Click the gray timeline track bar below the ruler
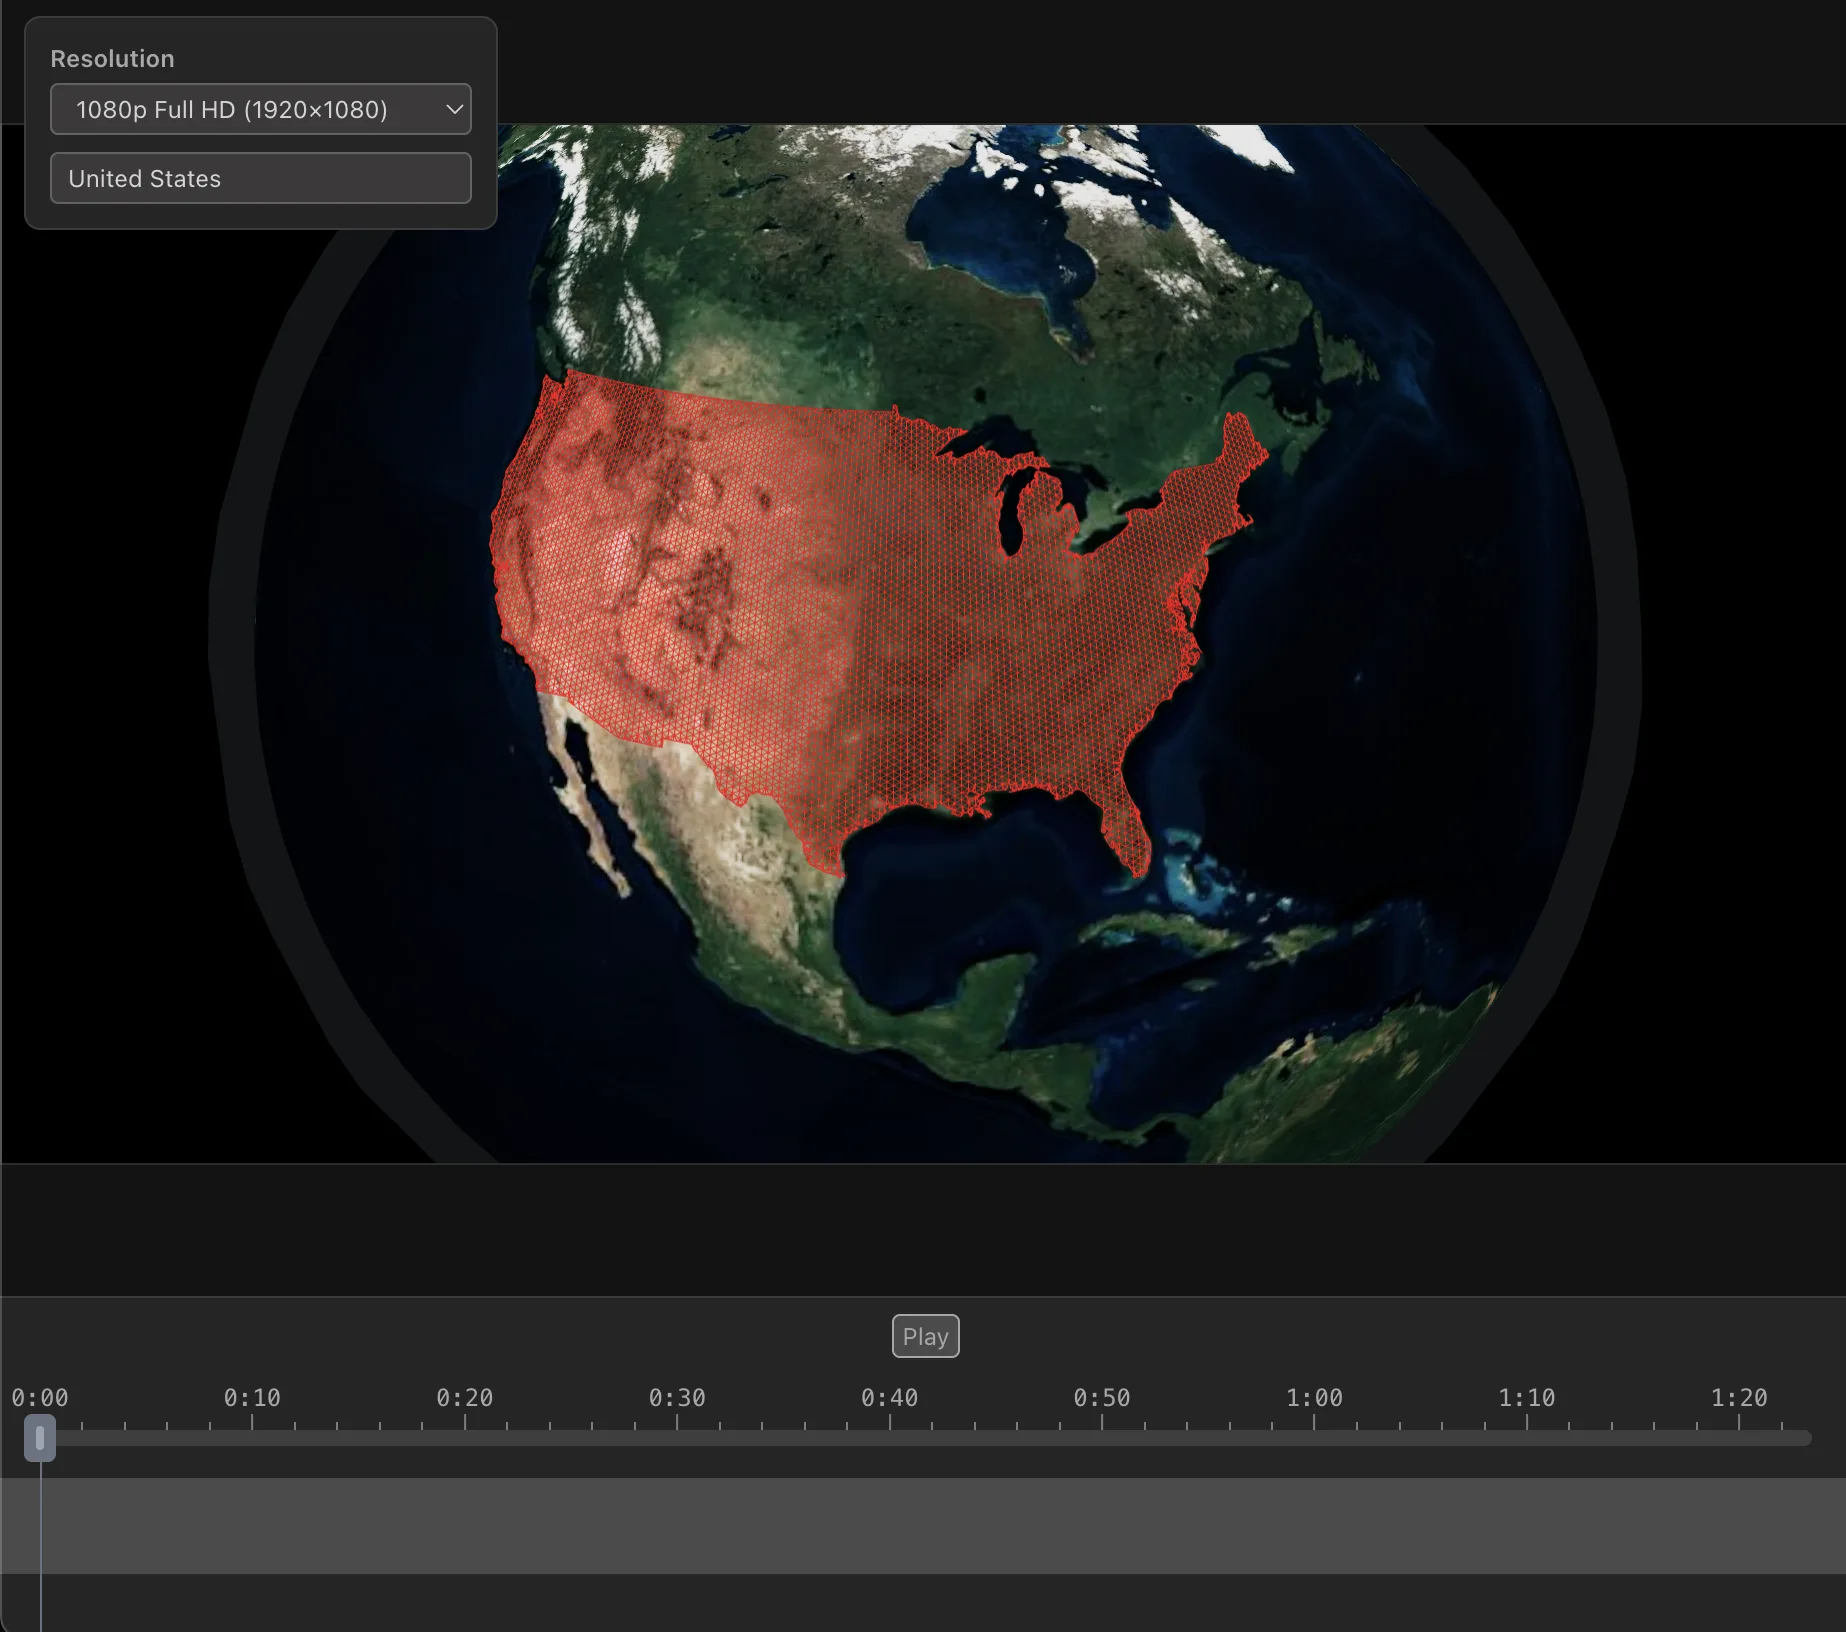 (x=923, y=1526)
